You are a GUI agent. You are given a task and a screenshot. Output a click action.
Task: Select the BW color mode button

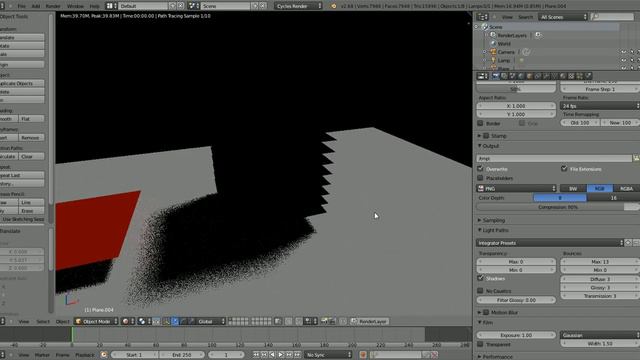point(573,188)
